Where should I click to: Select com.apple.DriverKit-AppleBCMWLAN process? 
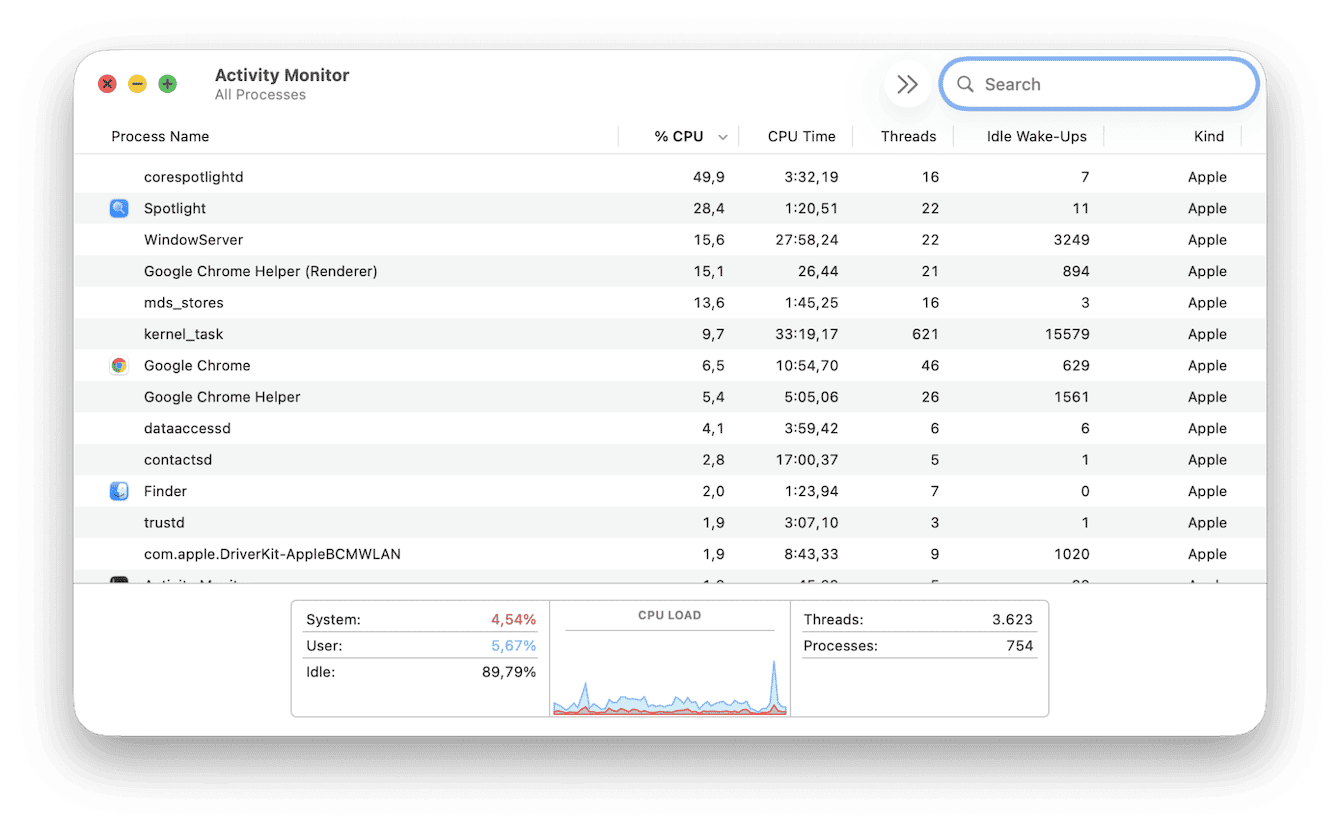[272, 554]
